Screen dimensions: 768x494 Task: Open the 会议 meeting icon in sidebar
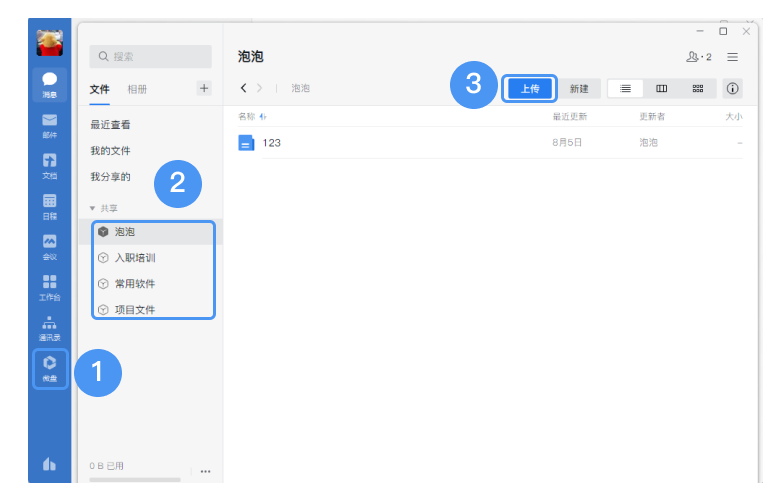pyautogui.click(x=50, y=246)
